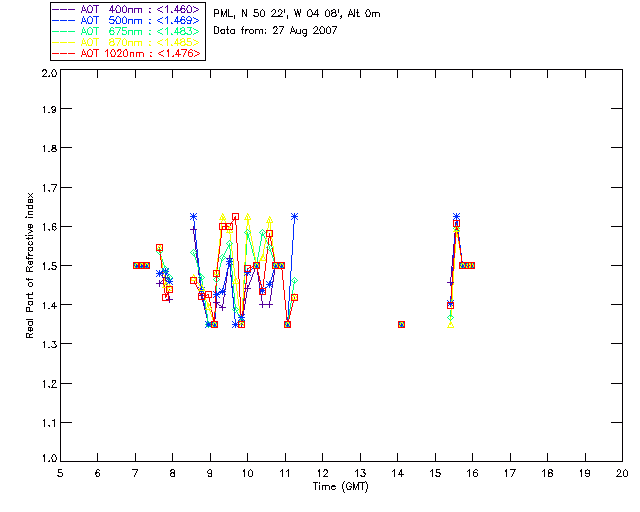This screenshot has height=512, width=640.
Task: Click the y-axis tick label 2.0
Action: (x=49, y=73)
